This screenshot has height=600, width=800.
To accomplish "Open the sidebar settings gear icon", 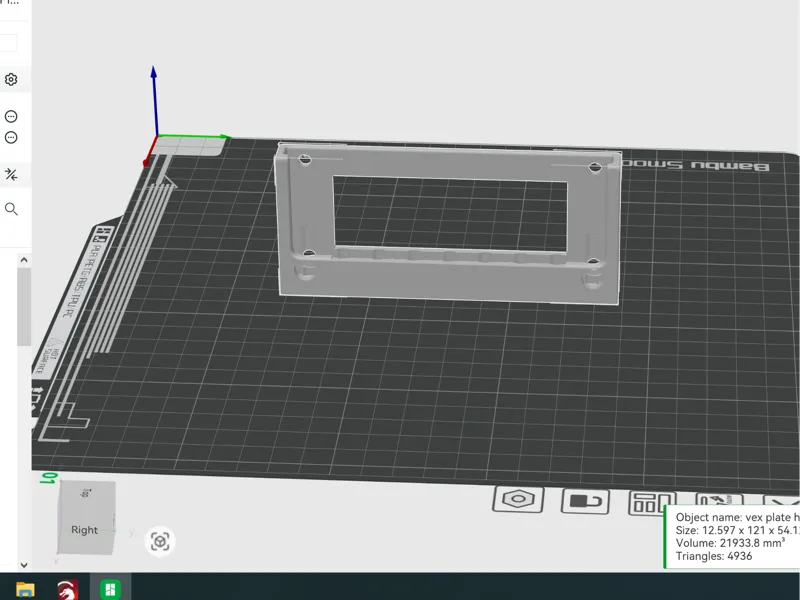I will coord(11,80).
